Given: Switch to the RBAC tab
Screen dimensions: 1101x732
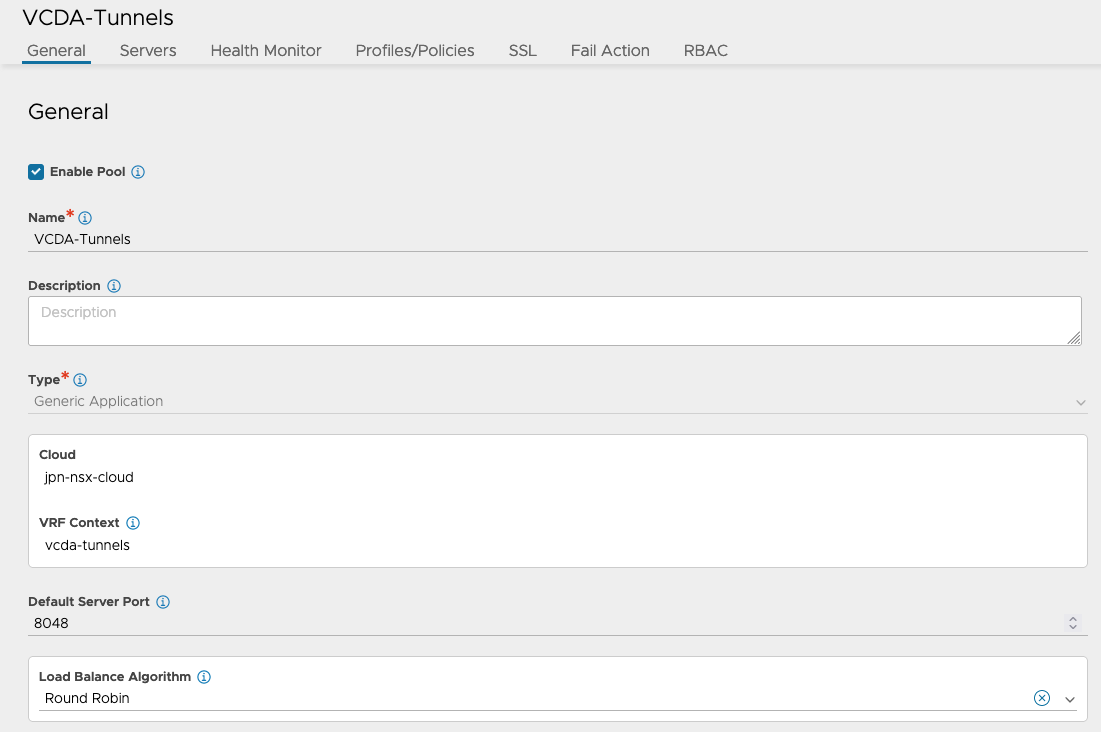Looking at the screenshot, I should point(706,50).
